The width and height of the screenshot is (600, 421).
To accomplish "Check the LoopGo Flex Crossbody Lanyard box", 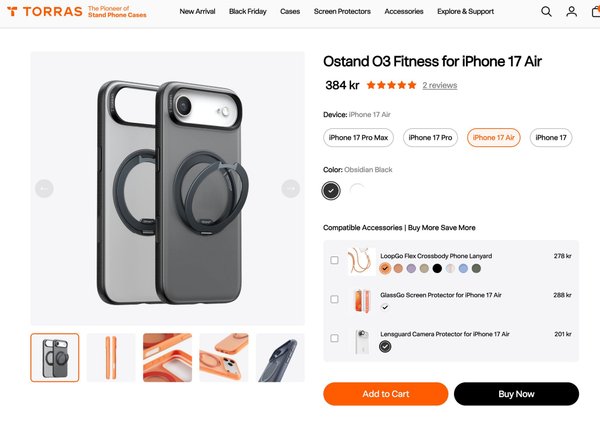I will click(x=334, y=261).
